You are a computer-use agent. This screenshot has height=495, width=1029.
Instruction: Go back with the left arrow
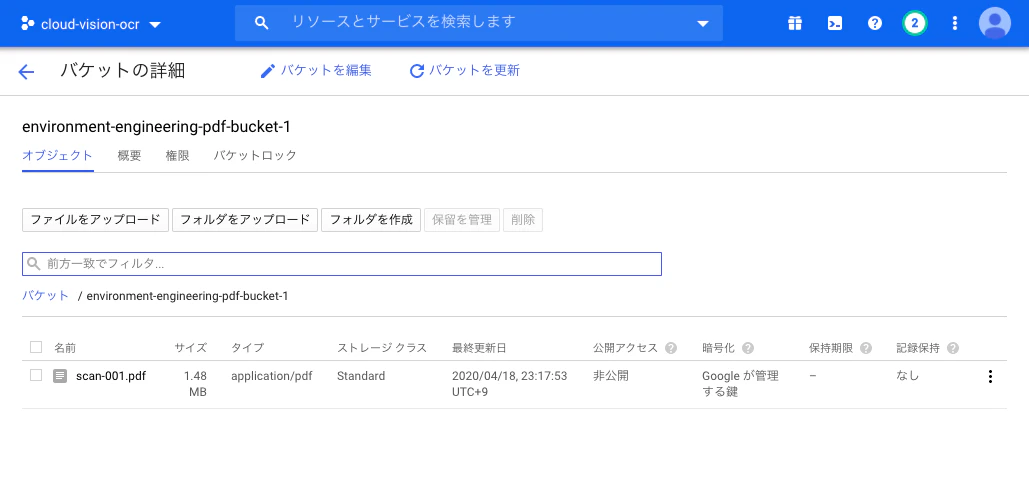click(26, 72)
